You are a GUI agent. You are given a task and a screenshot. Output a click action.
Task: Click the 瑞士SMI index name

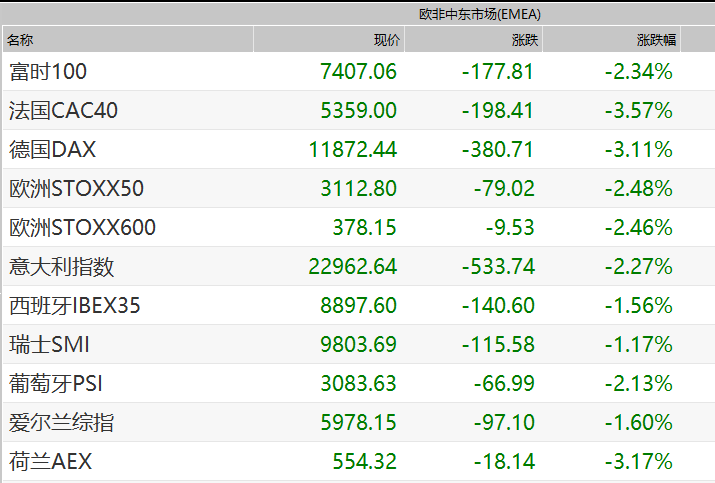[50, 344]
